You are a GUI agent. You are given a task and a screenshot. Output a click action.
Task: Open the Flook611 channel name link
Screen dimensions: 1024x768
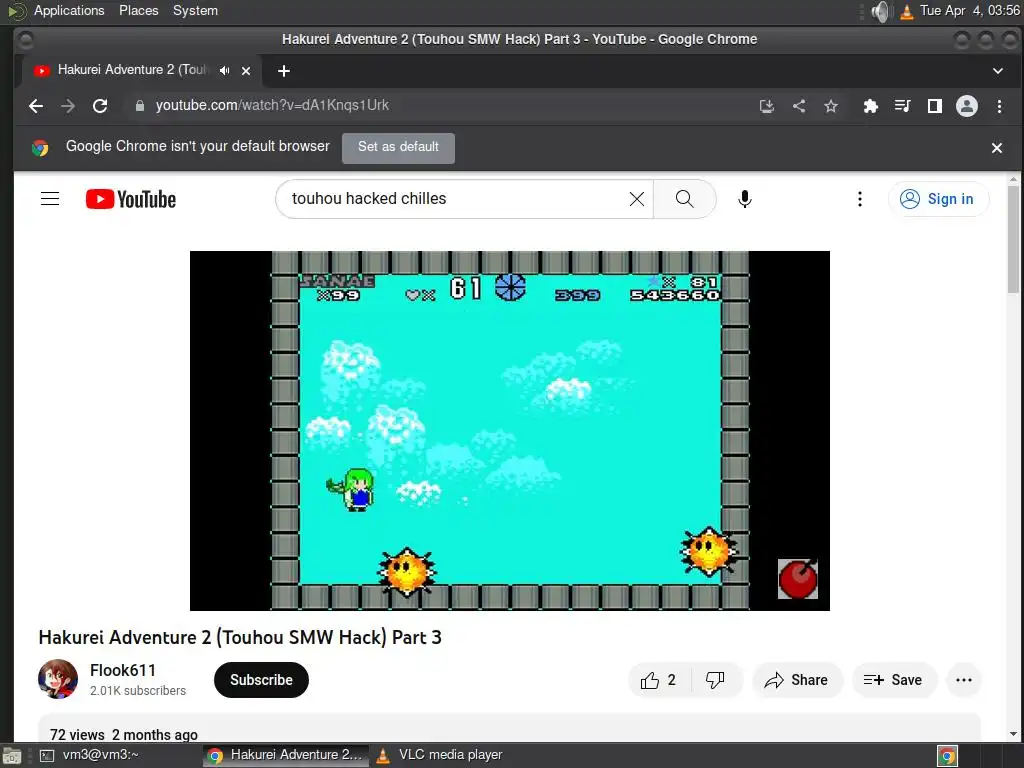tap(123, 670)
